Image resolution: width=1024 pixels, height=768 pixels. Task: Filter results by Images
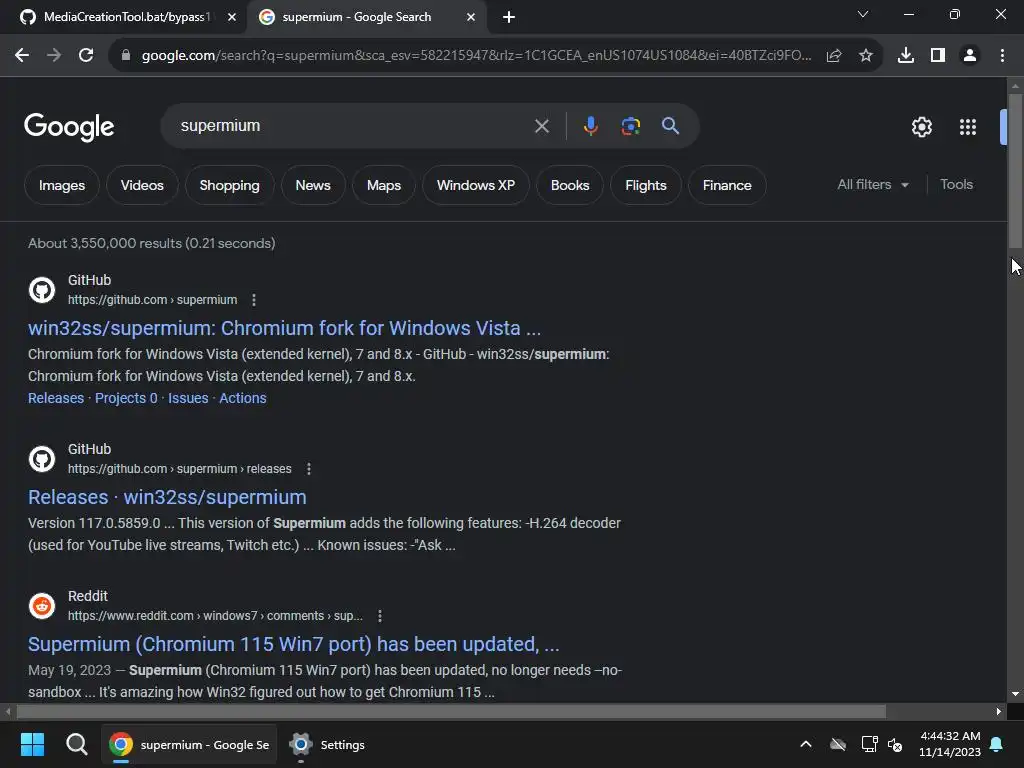coord(62,185)
